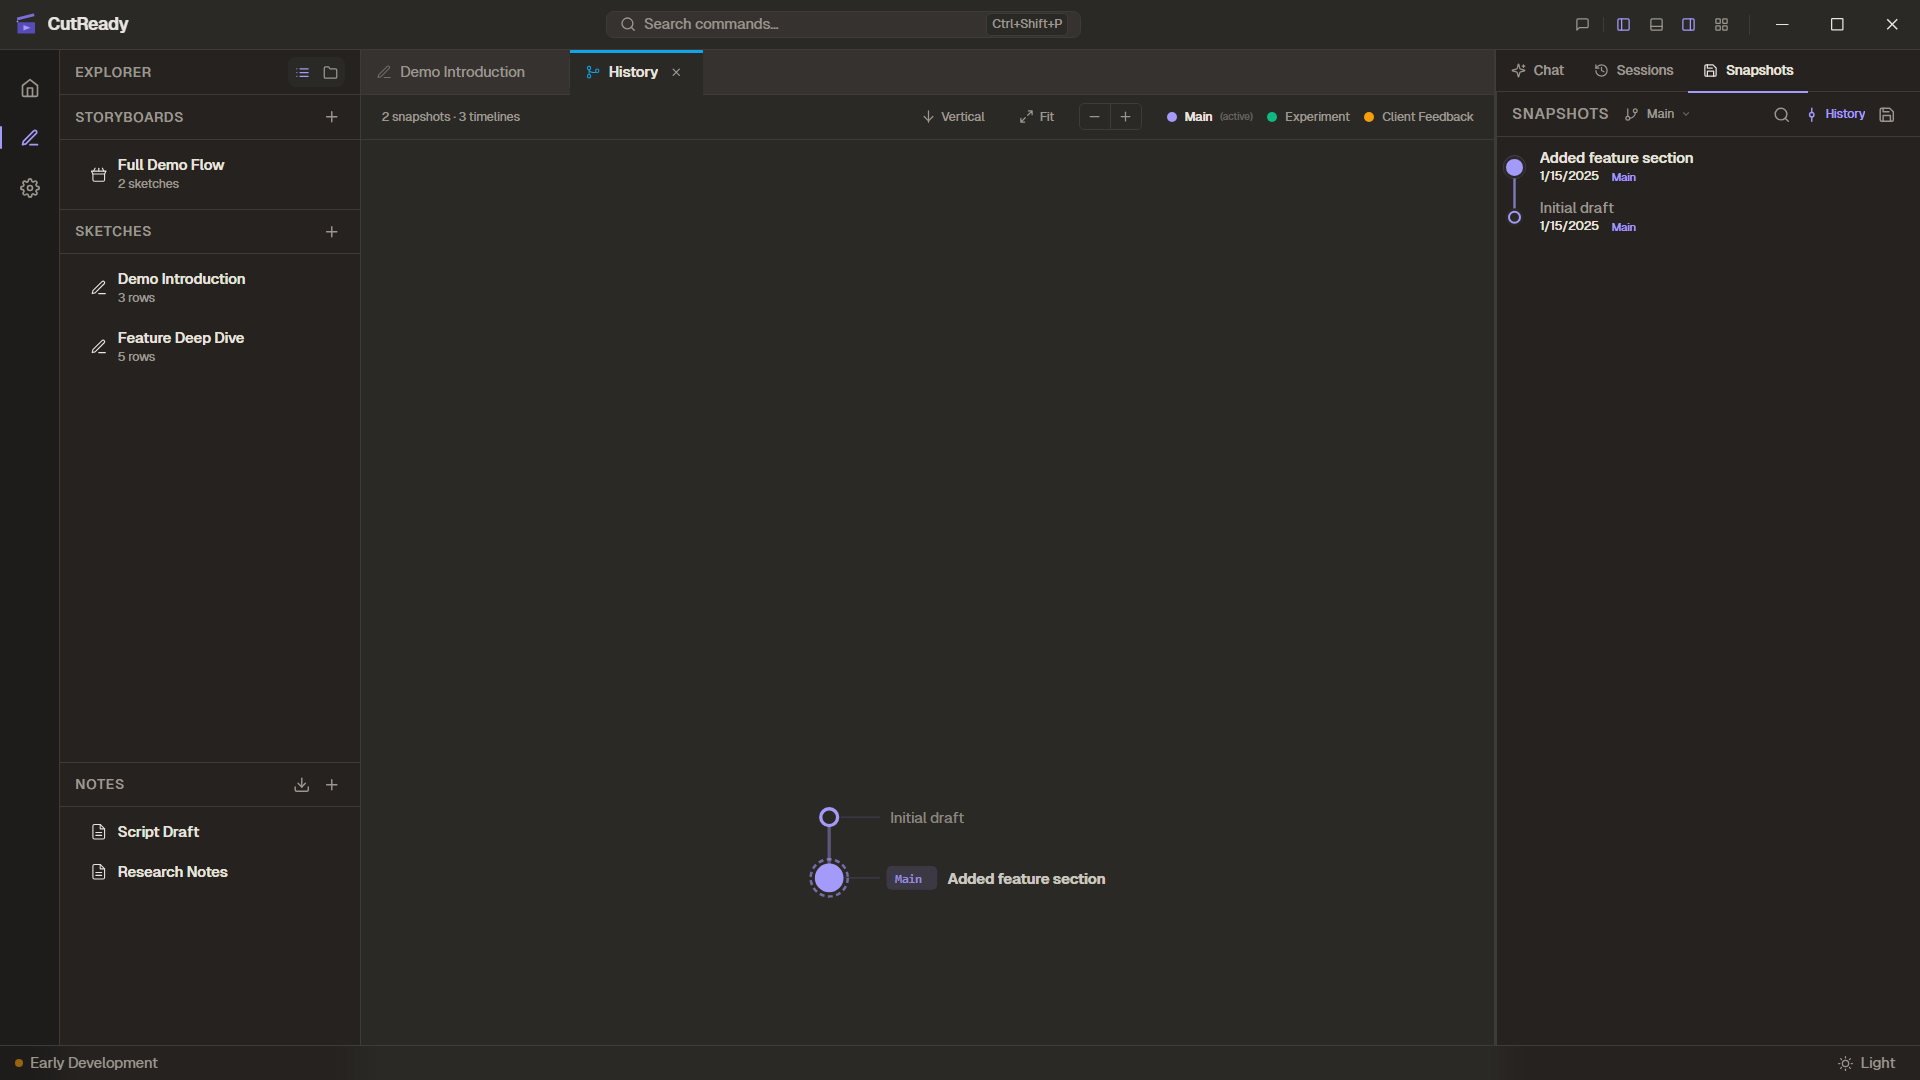Open the Demo Introduction tab
Viewport: 1920px width, 1080px height.
pyautogui.click(x=462, y=72)
